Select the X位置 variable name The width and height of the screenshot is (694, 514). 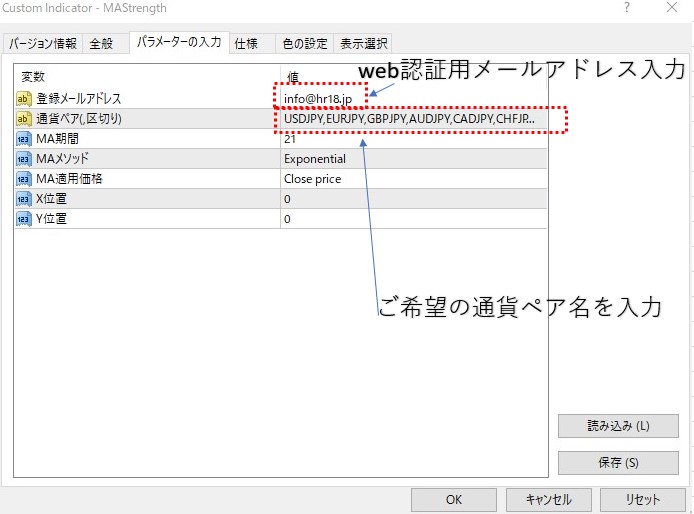tap(51, 198)
